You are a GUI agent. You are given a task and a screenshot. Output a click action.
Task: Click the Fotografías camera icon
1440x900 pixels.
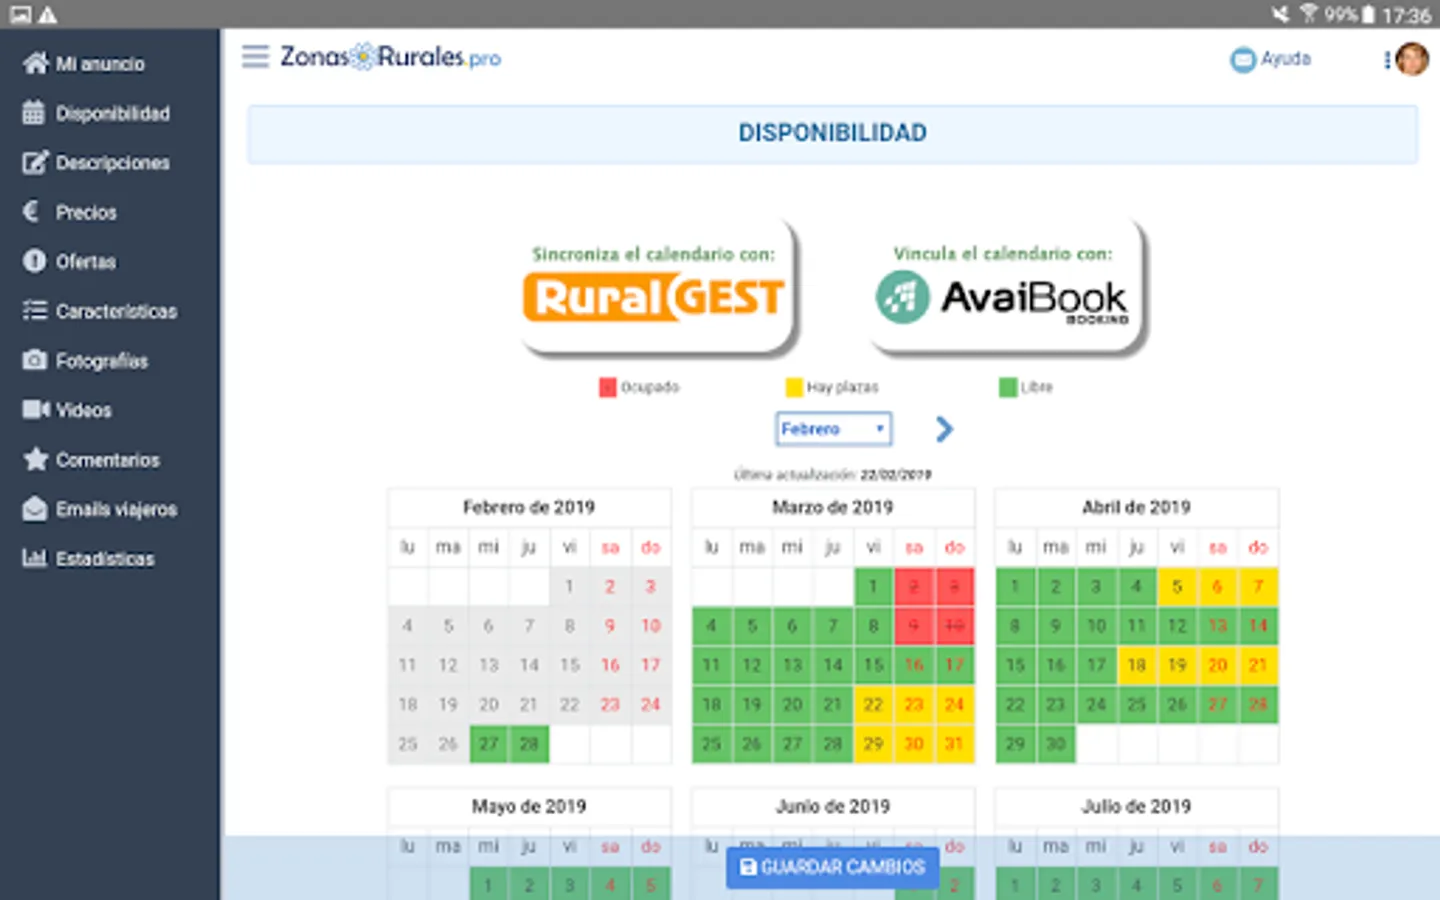34,360
